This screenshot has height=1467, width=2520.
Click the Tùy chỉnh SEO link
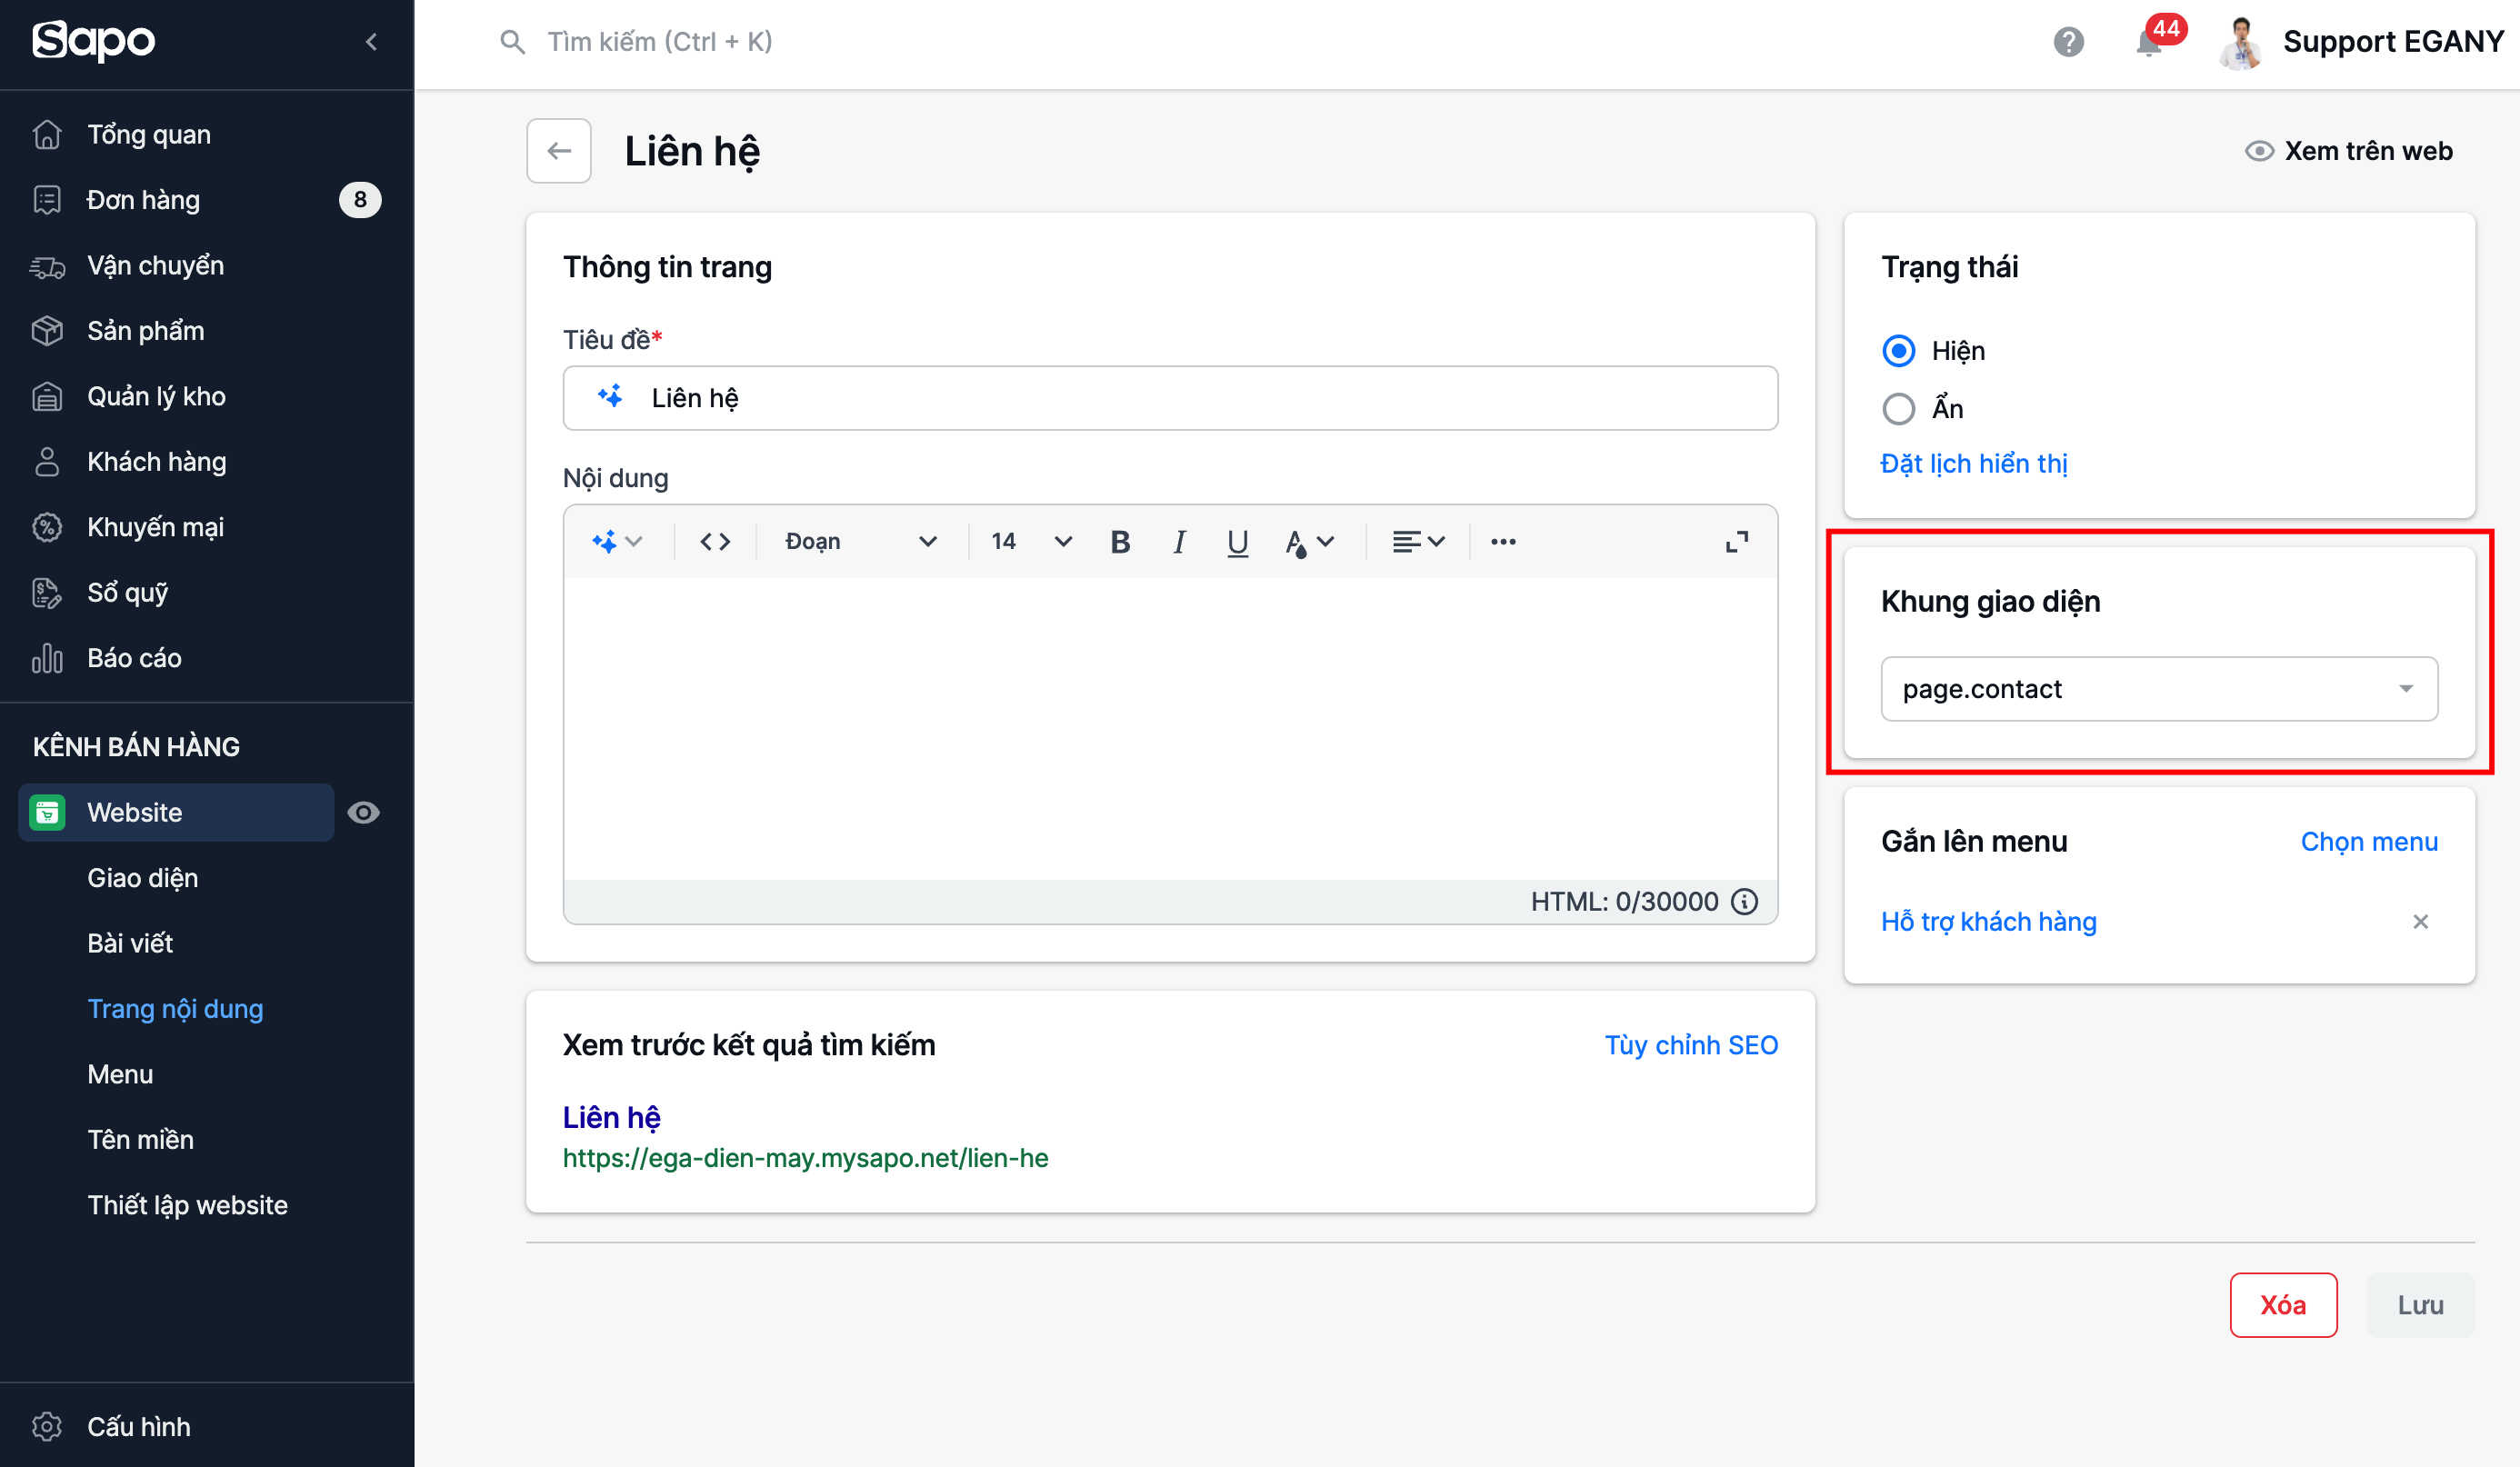tap(1690, 1045)
